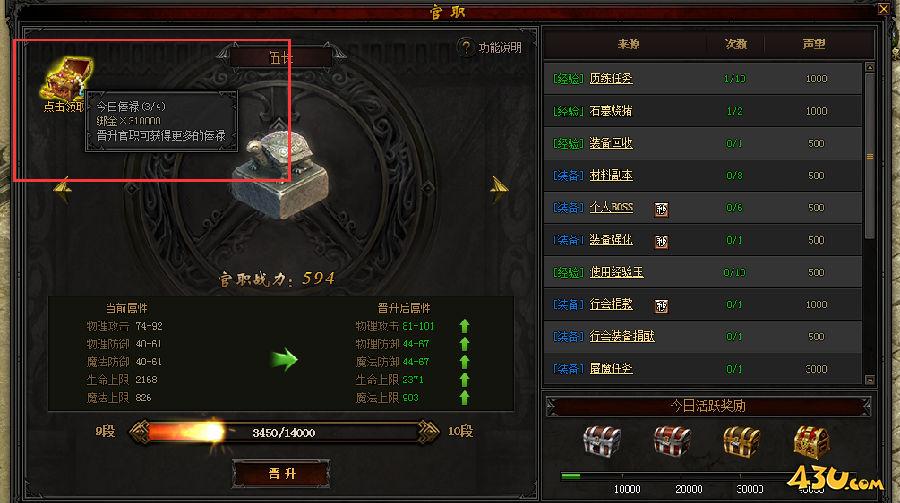Image resolution: width=900 pixels, height=503 pixels.
Task: Open the 装备回收 task link
Action: click(611, 143)
